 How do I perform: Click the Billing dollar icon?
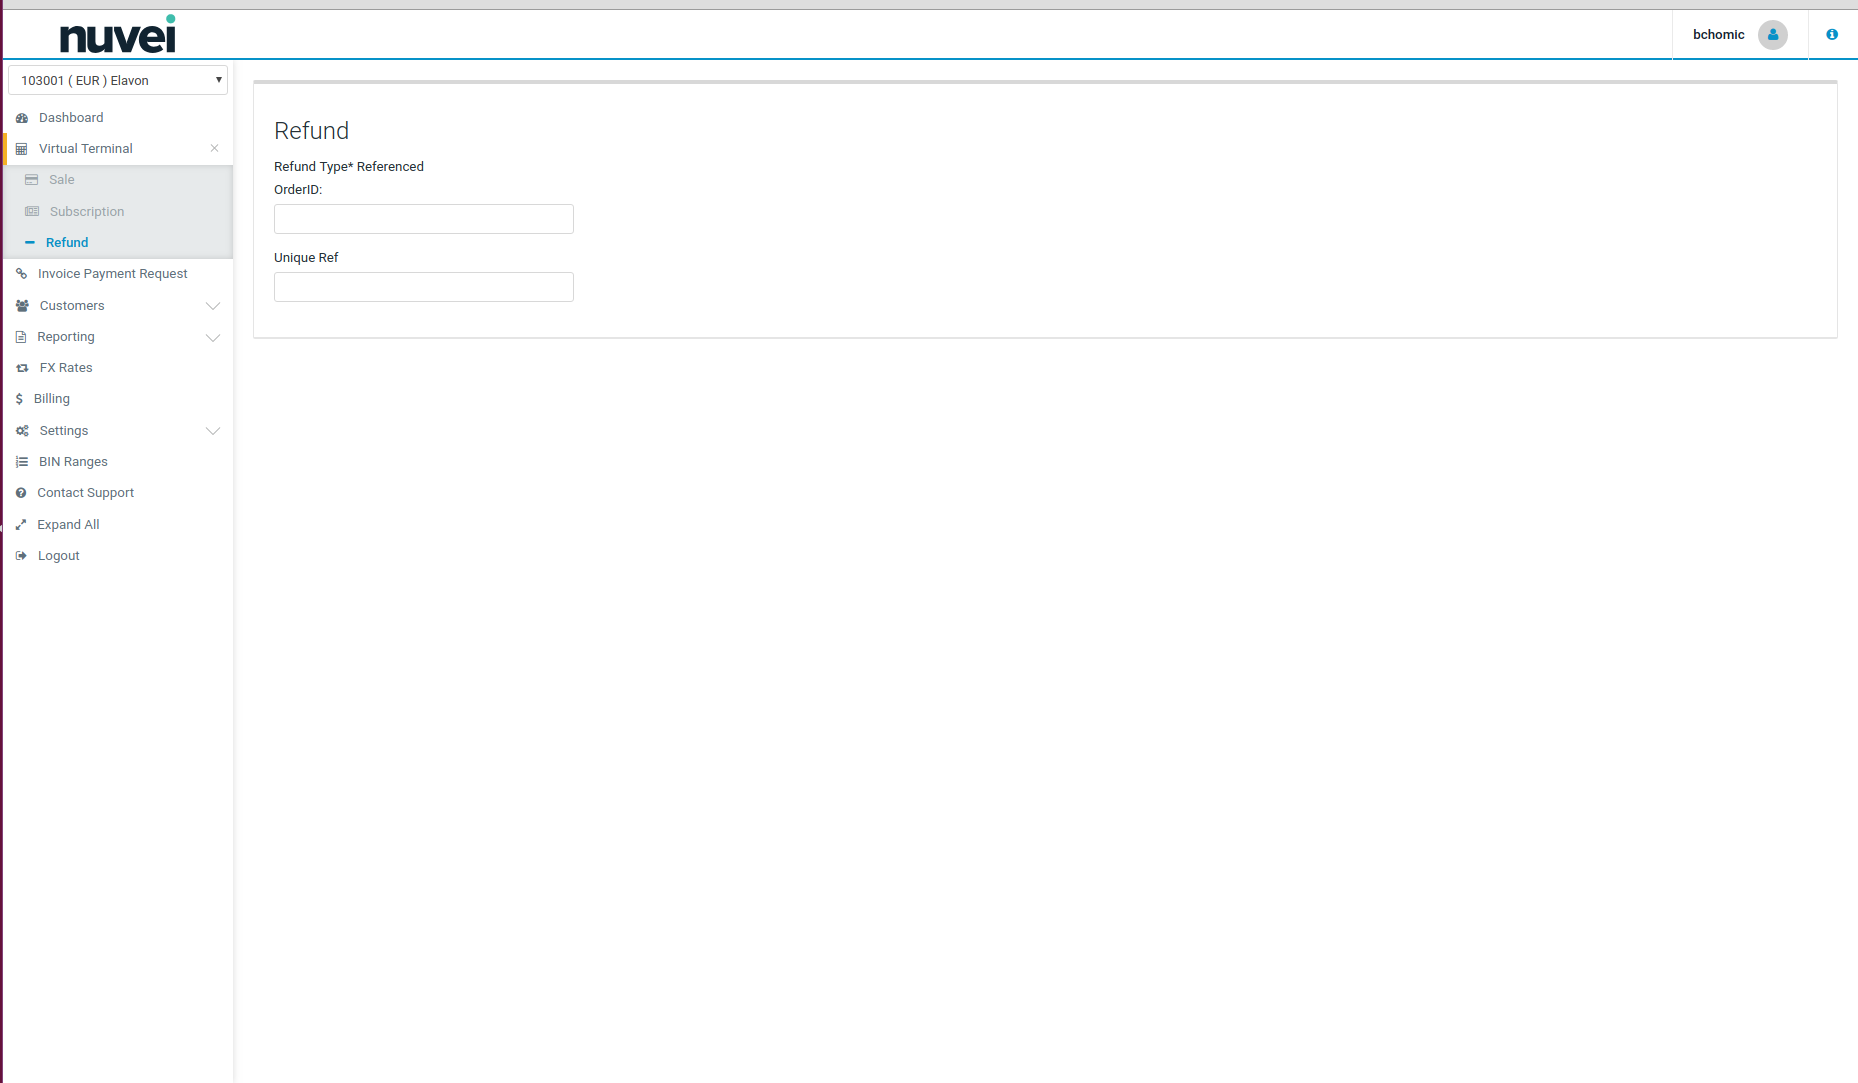(19, 399)
